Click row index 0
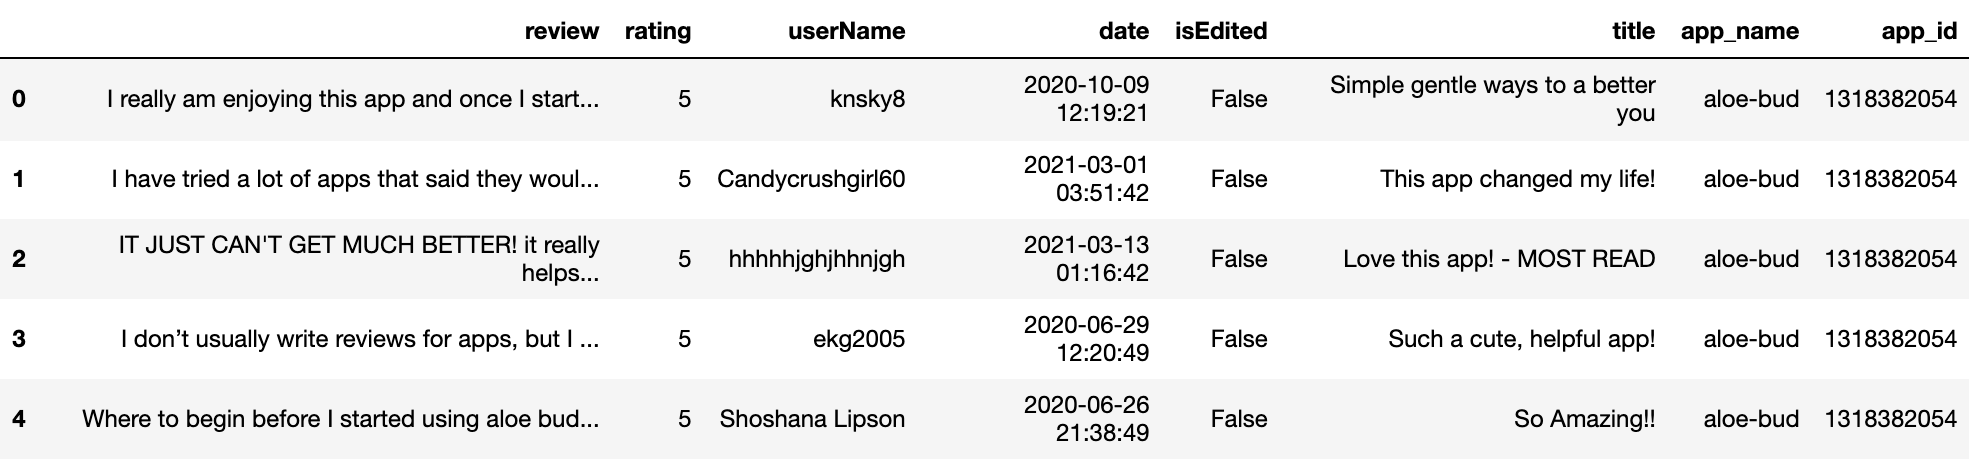This screenshot has height=459, width=1971. click(19, 99)
